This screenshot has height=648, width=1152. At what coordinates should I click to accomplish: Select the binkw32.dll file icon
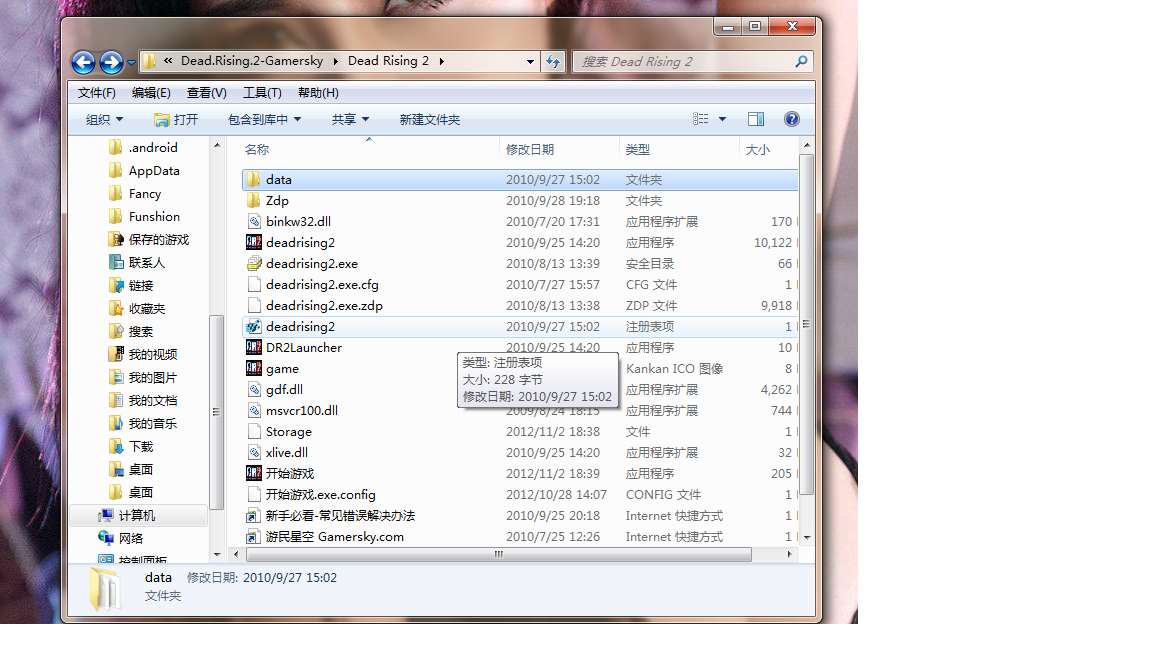click(253, 221)
